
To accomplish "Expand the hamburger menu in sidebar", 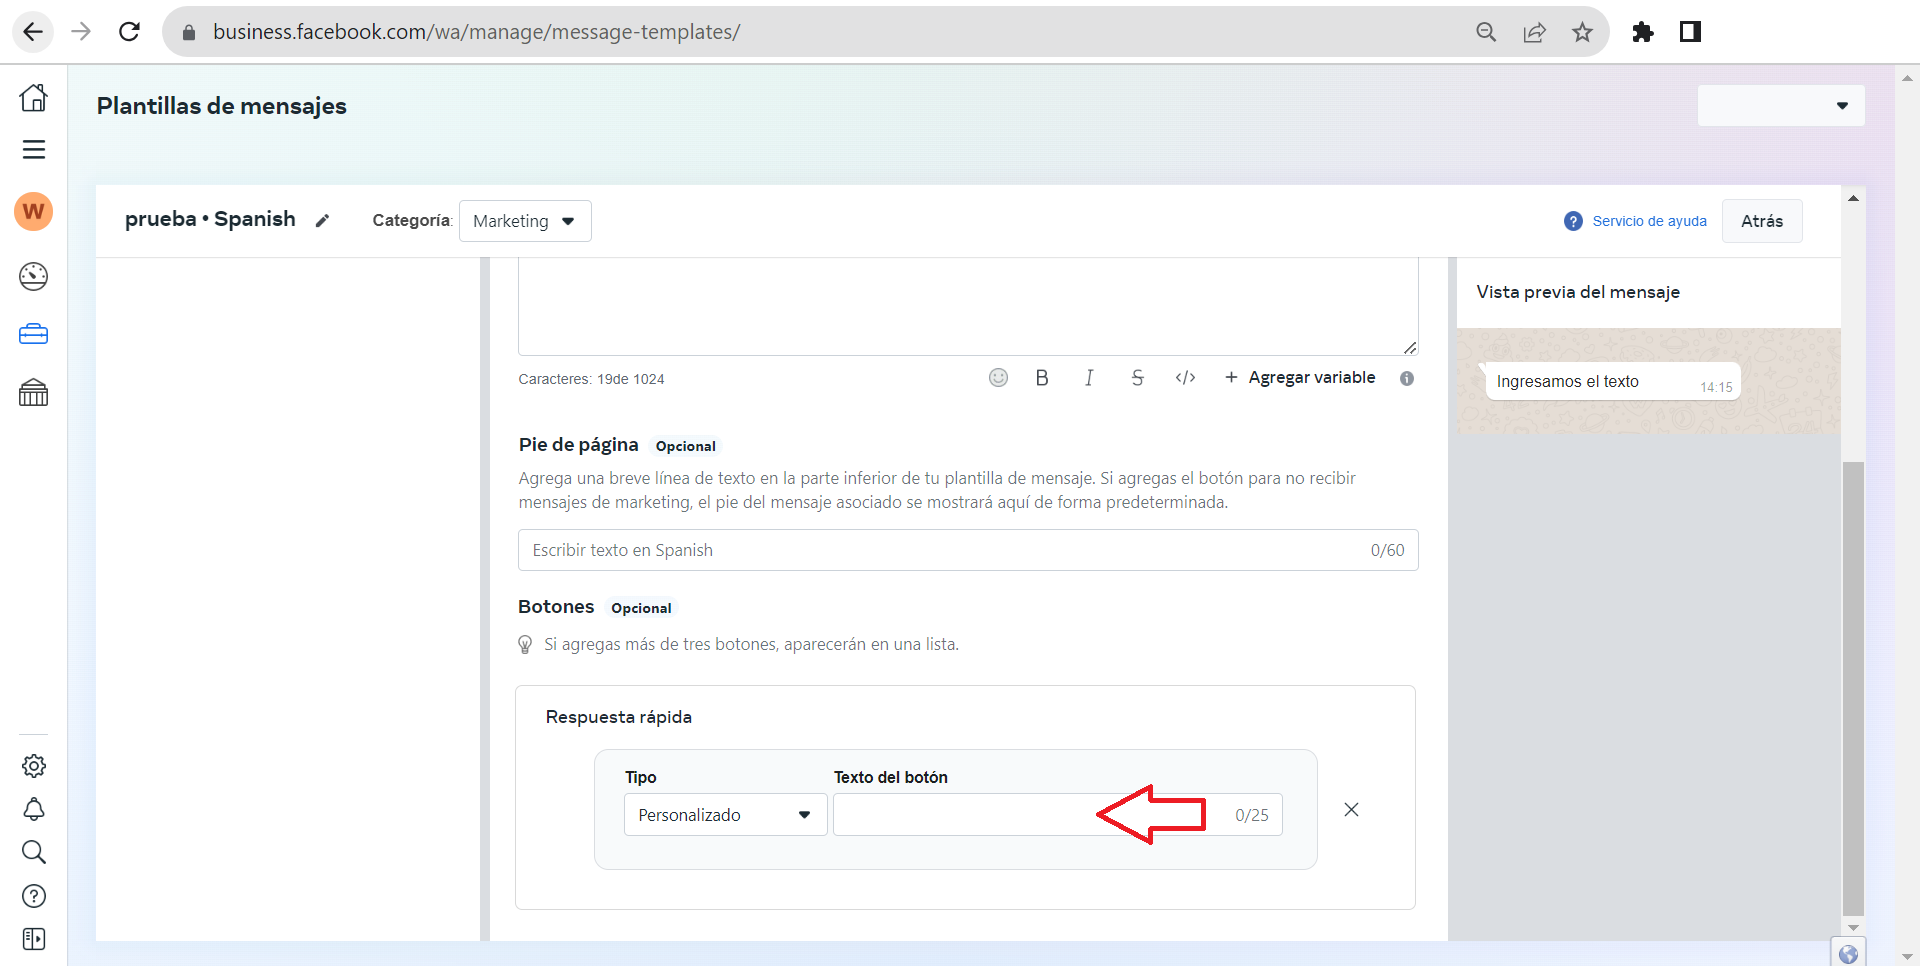I will tap(34, 150).
